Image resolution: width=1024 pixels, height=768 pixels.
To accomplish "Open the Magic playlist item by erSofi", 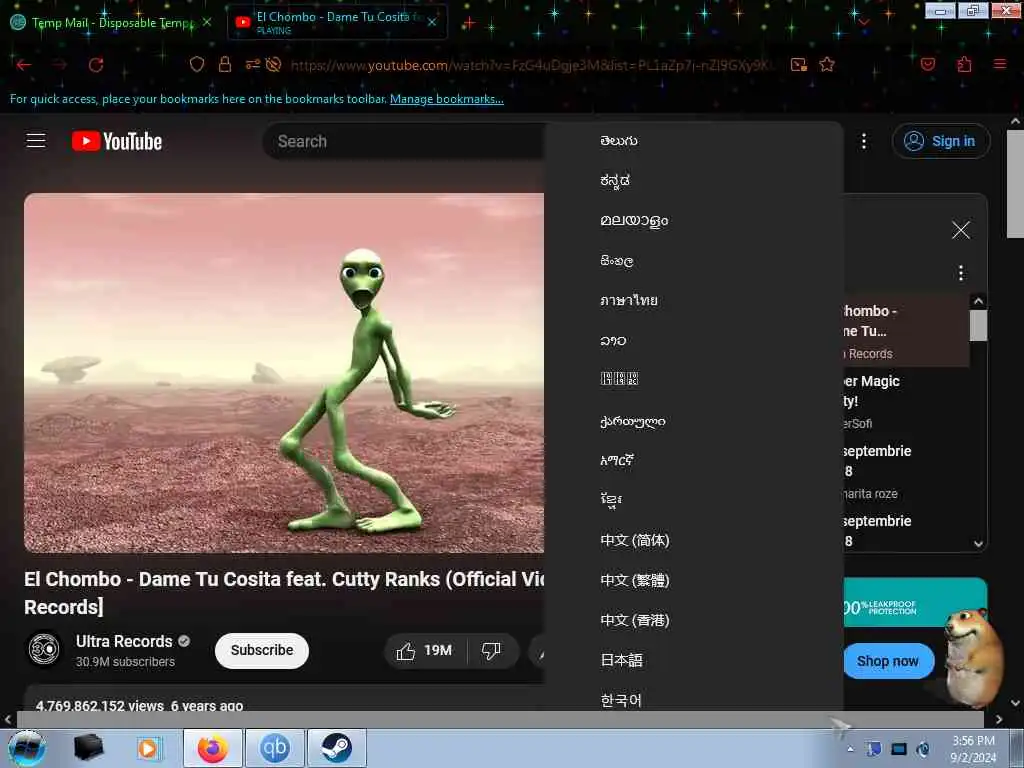I will [906, 402].
